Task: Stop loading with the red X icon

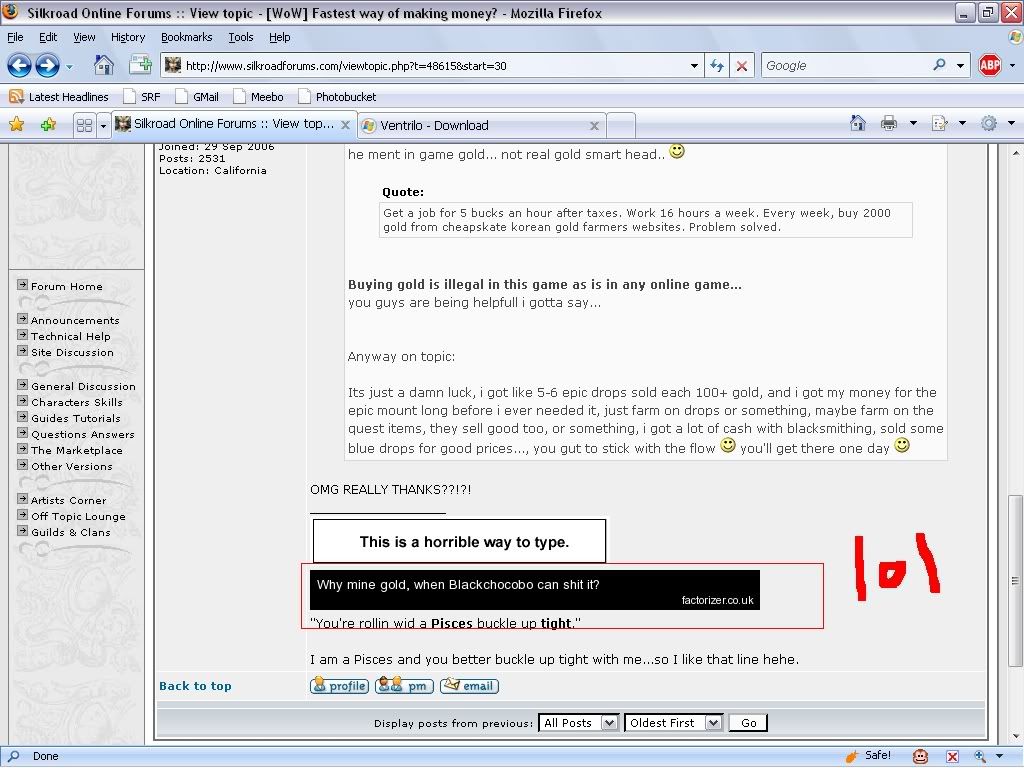Action: pyautogui.click(x=742, y=65)
